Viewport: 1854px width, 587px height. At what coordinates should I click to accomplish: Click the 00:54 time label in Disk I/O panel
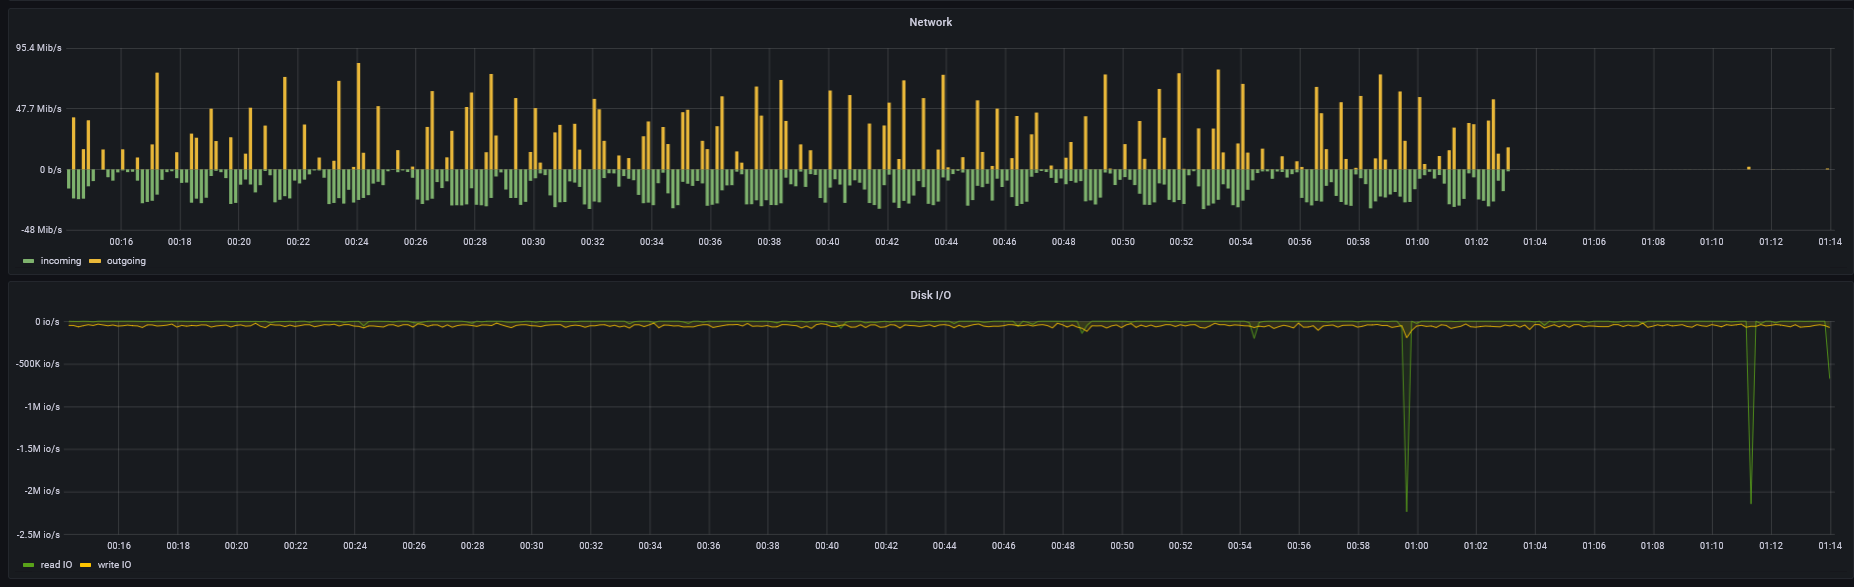(x=1240, y=546)
